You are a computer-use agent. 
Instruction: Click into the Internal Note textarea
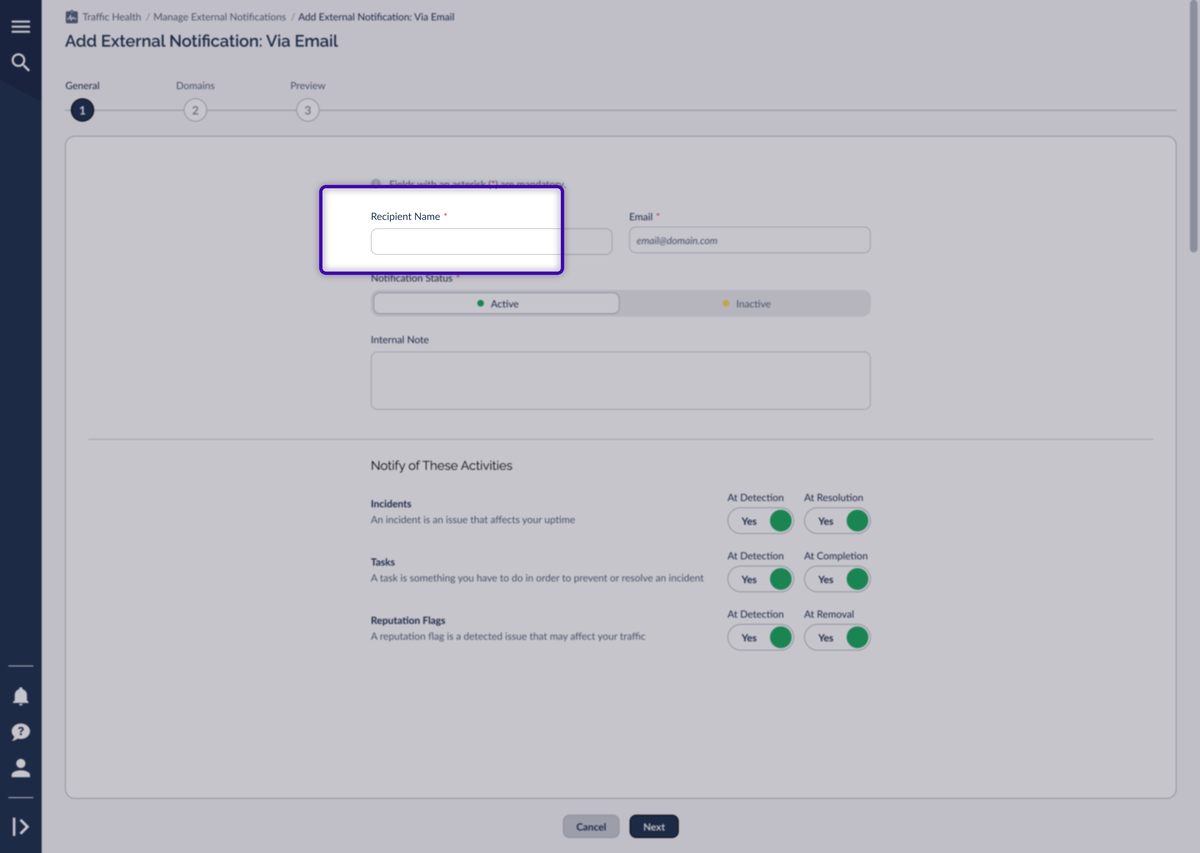coord(621,380)
